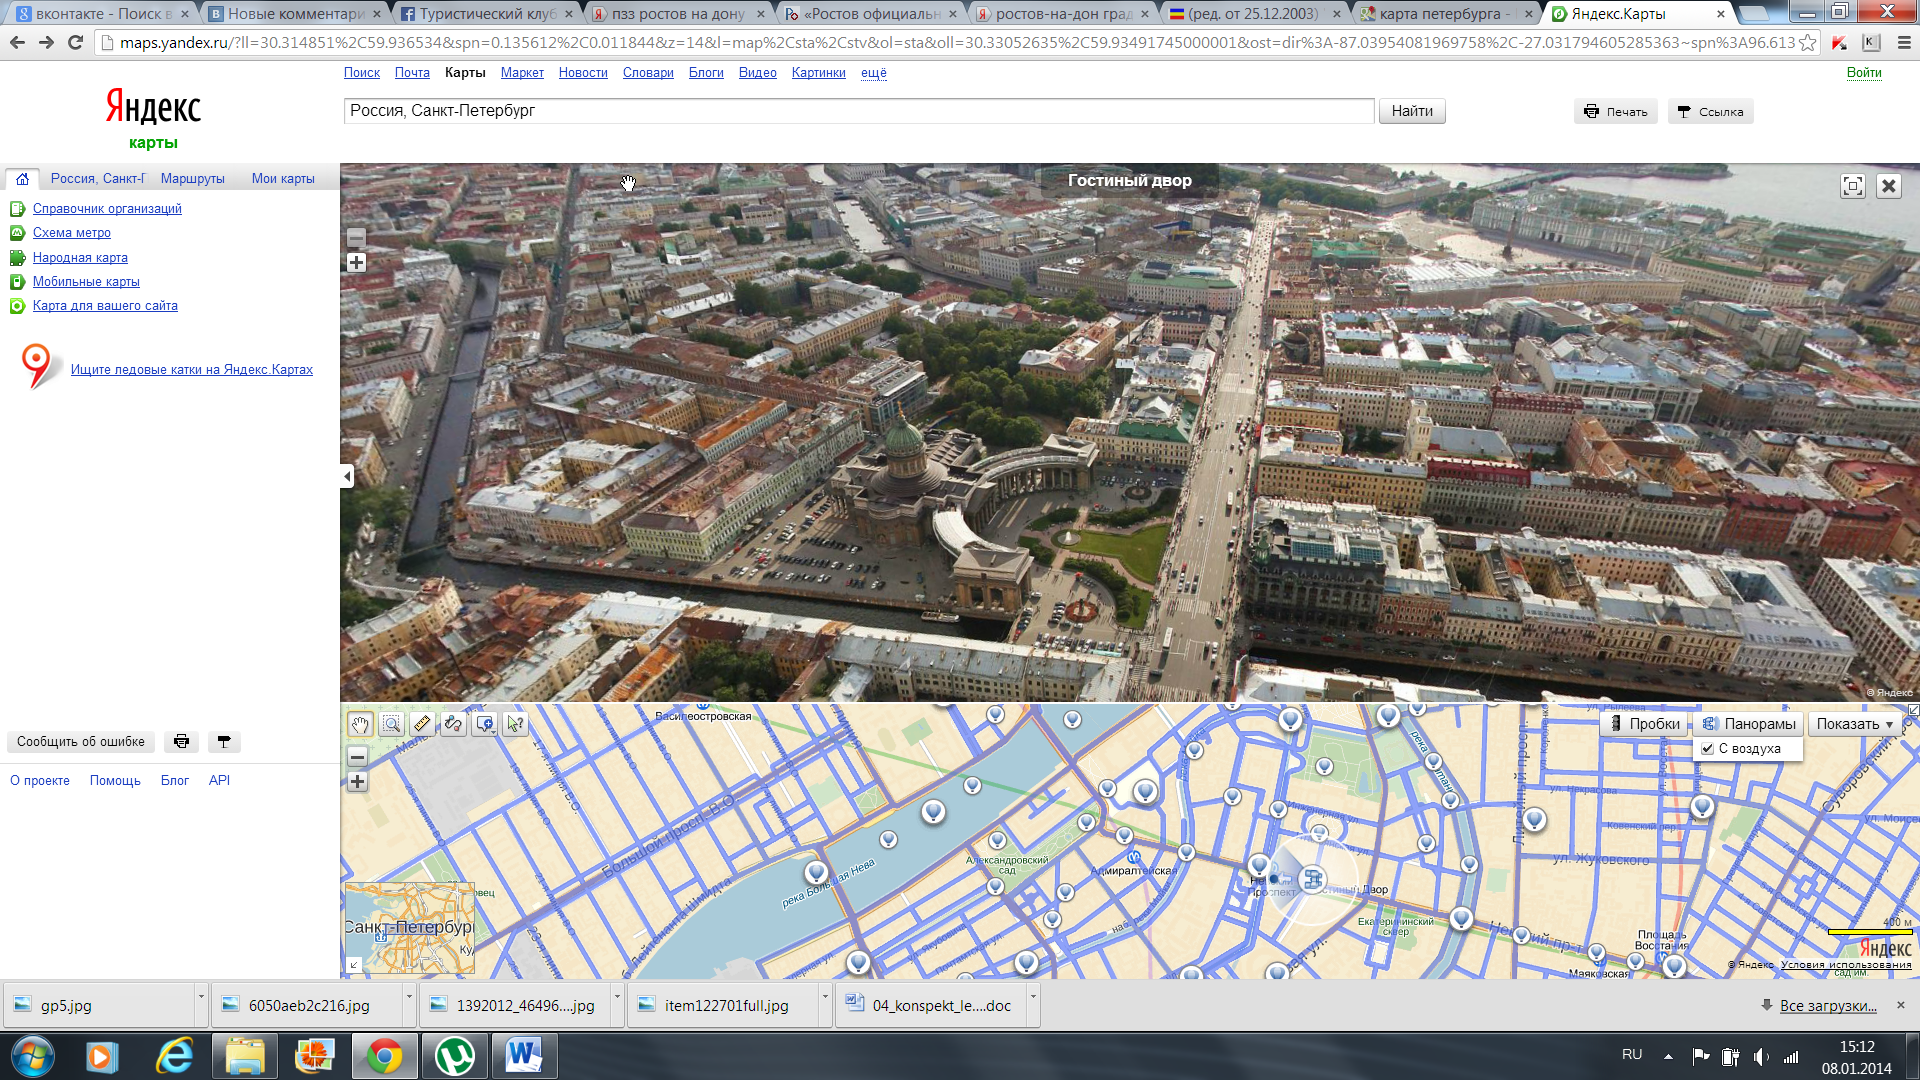This screenshot has width=1920, height=1080.
Task: Click the home icon tab in sidebar
Action: [x=22, y=179]
